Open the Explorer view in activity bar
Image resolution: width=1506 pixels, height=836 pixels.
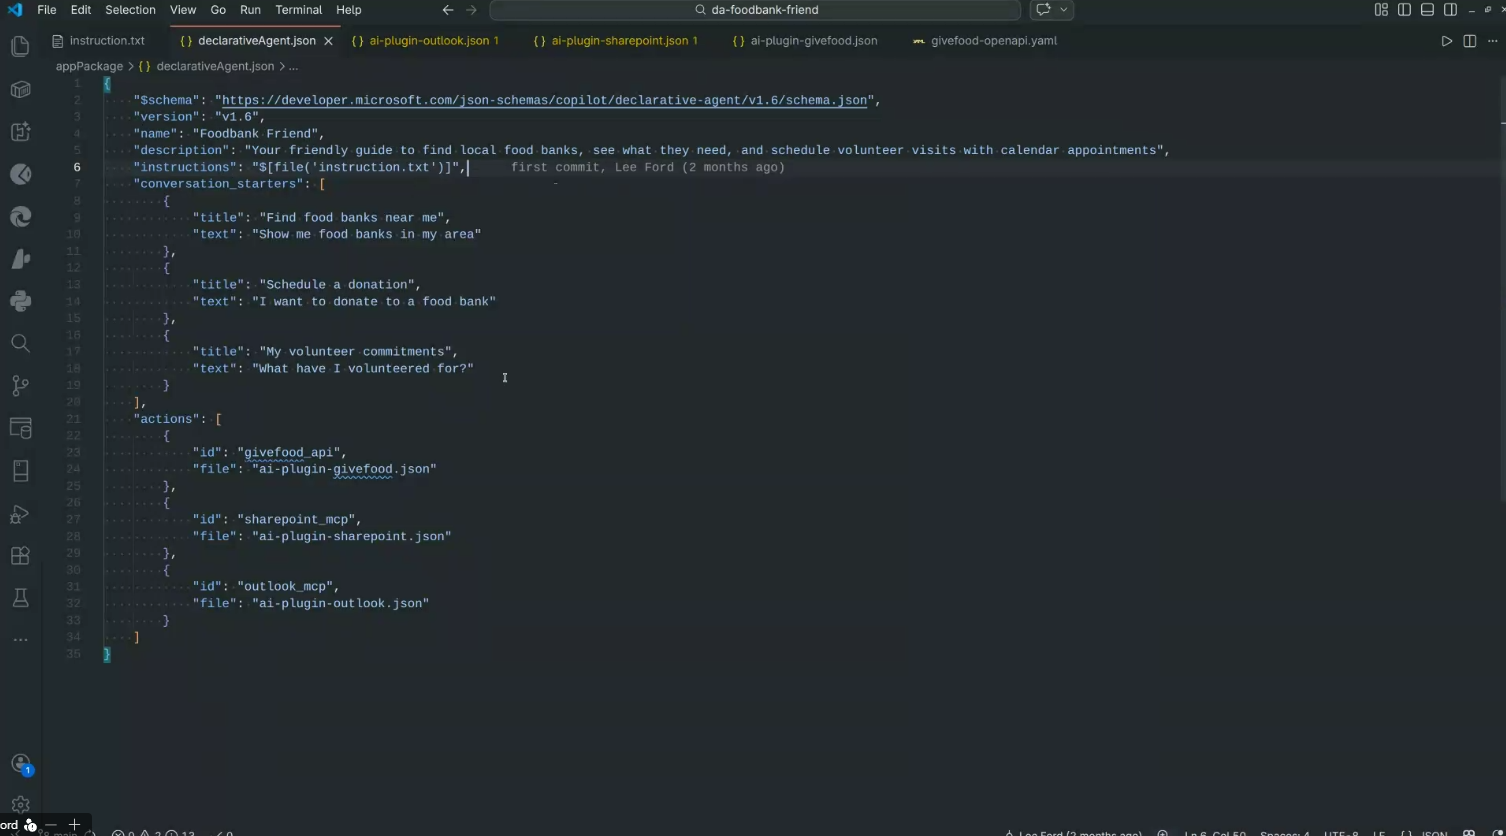click(x=20, y=47)
